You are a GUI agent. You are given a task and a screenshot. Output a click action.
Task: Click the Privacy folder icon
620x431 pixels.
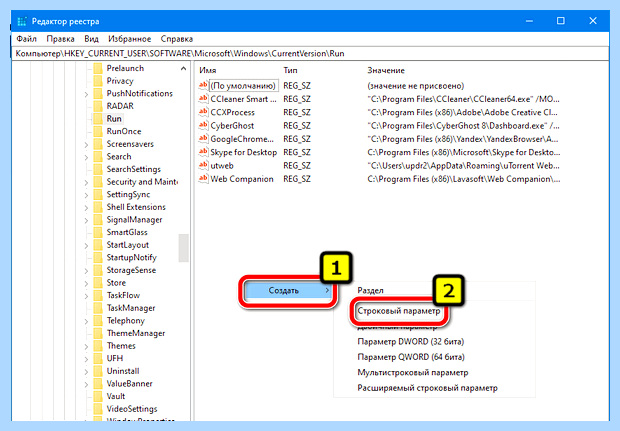(x=98, y=81)
